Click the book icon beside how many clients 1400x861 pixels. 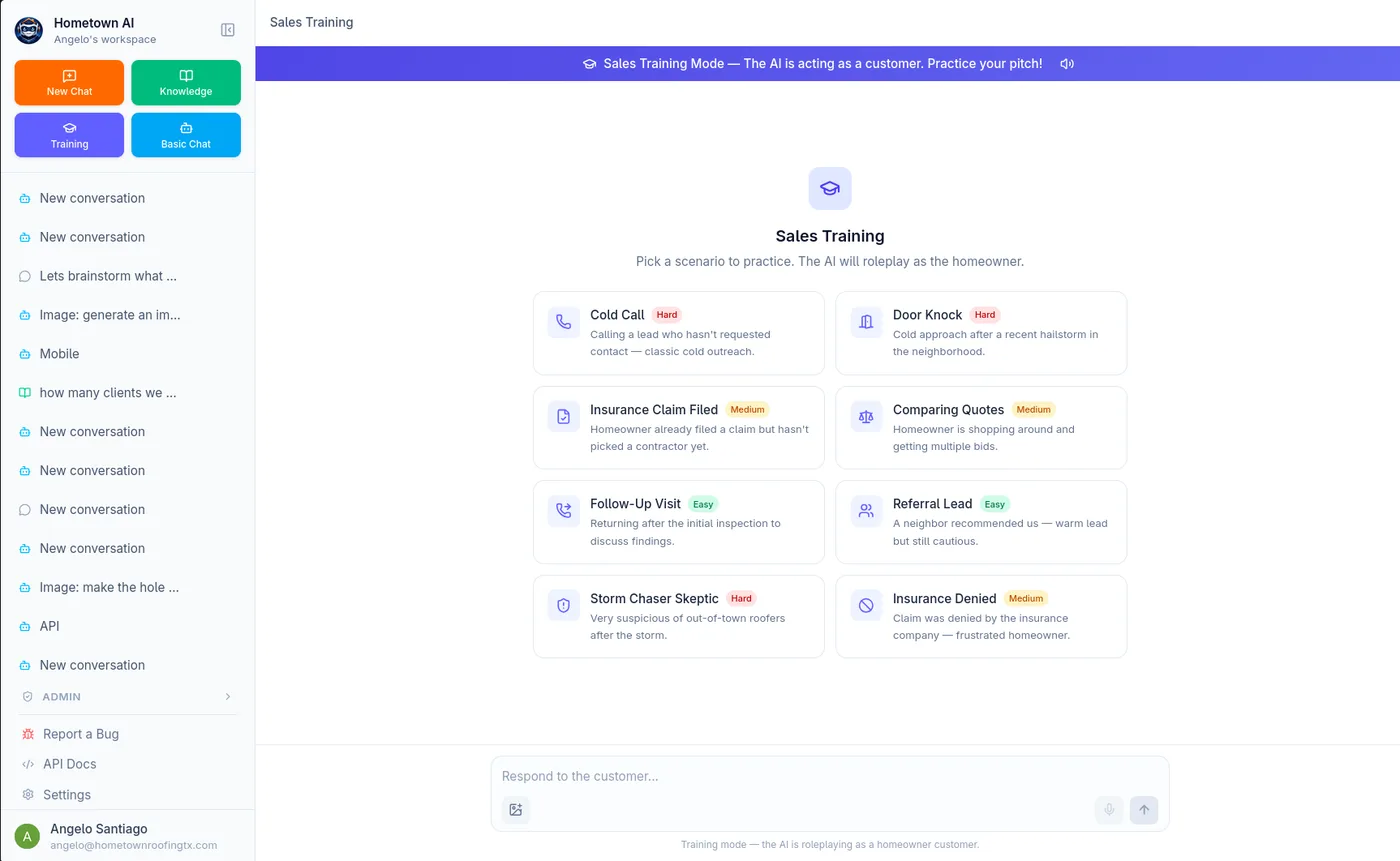(25, 393)
